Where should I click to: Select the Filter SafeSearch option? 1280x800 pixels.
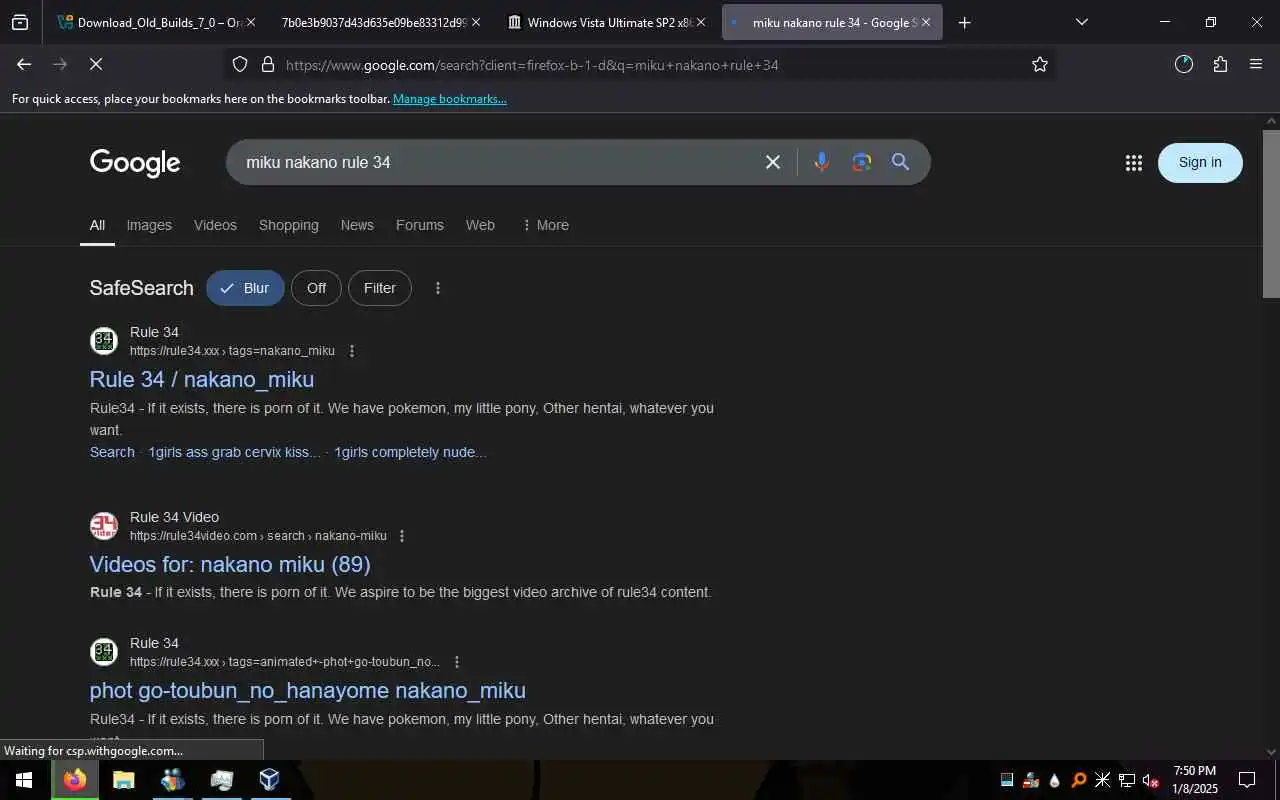(x=379, y=288)
